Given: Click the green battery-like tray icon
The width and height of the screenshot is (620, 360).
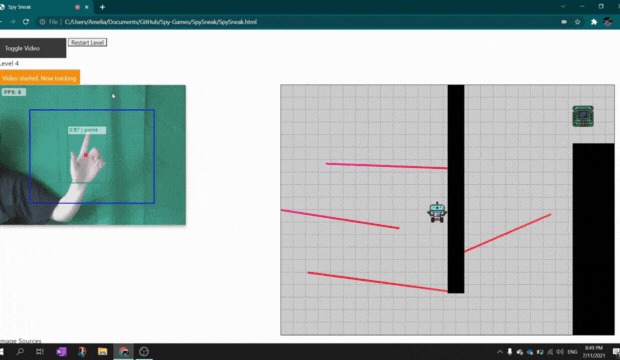Looking at the screenshot, I should coord(540,352).
